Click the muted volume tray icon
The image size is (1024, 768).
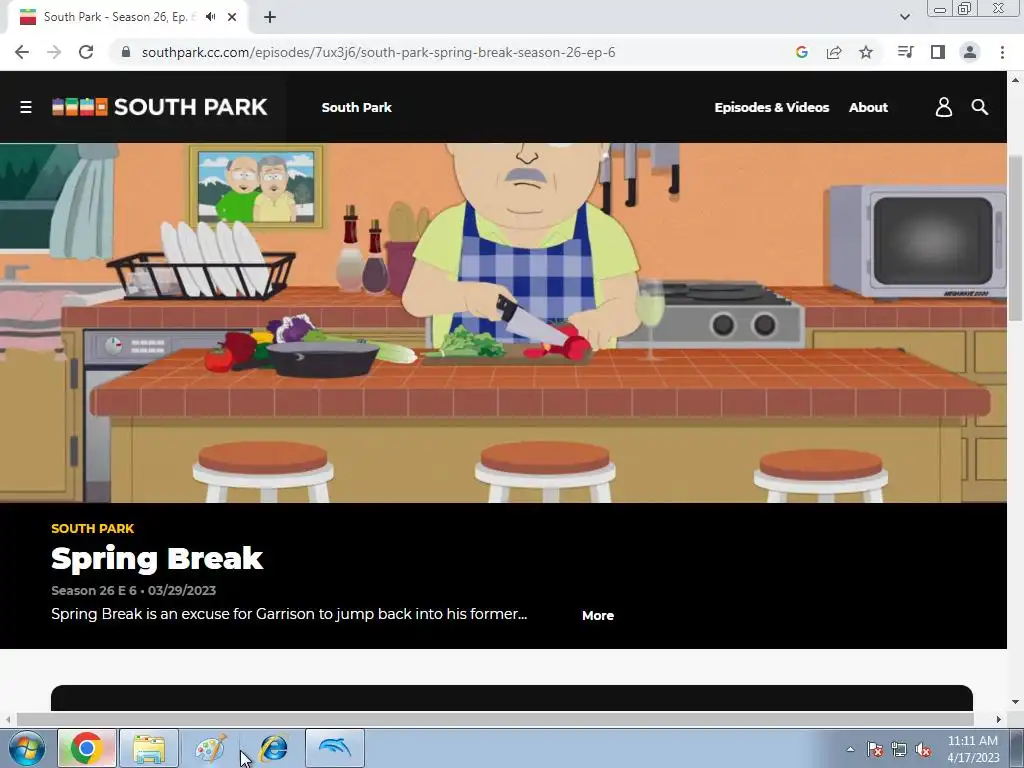tap(922, 749)
